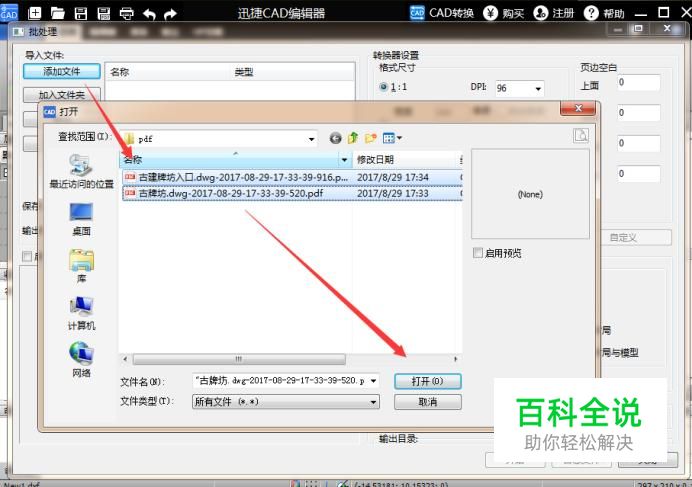This screenshot has height=487, width=692.
Task: Click the print icon in the title toolbar
Action: click(127, 13)
